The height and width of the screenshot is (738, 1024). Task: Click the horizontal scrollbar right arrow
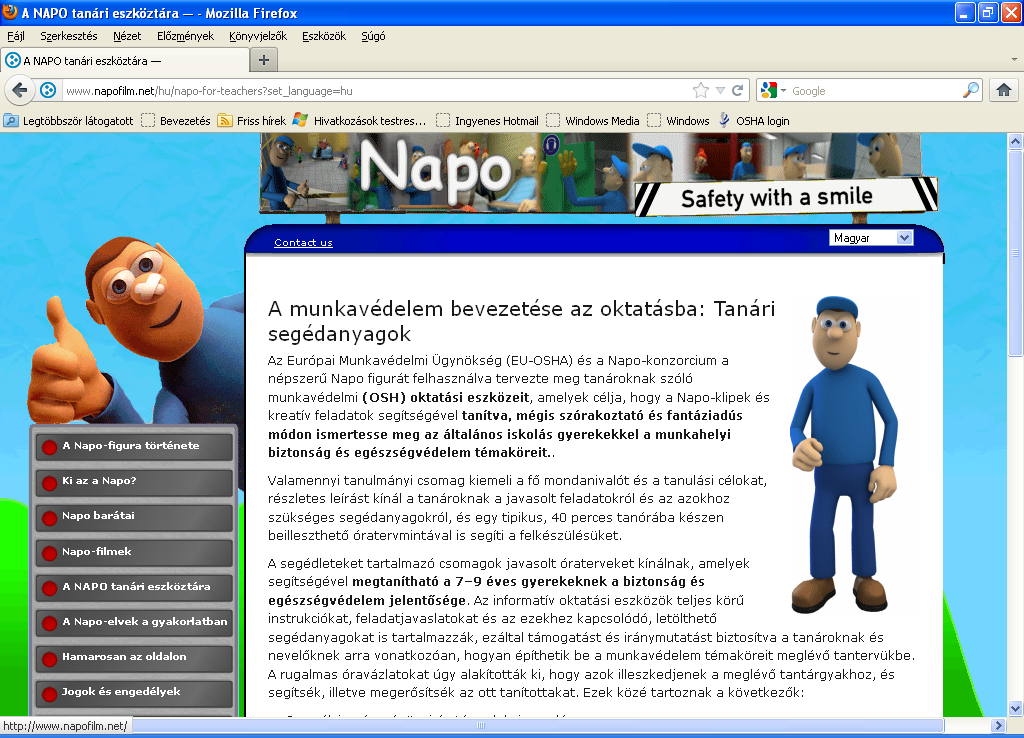pyautogui.click(x=997, y=725)
